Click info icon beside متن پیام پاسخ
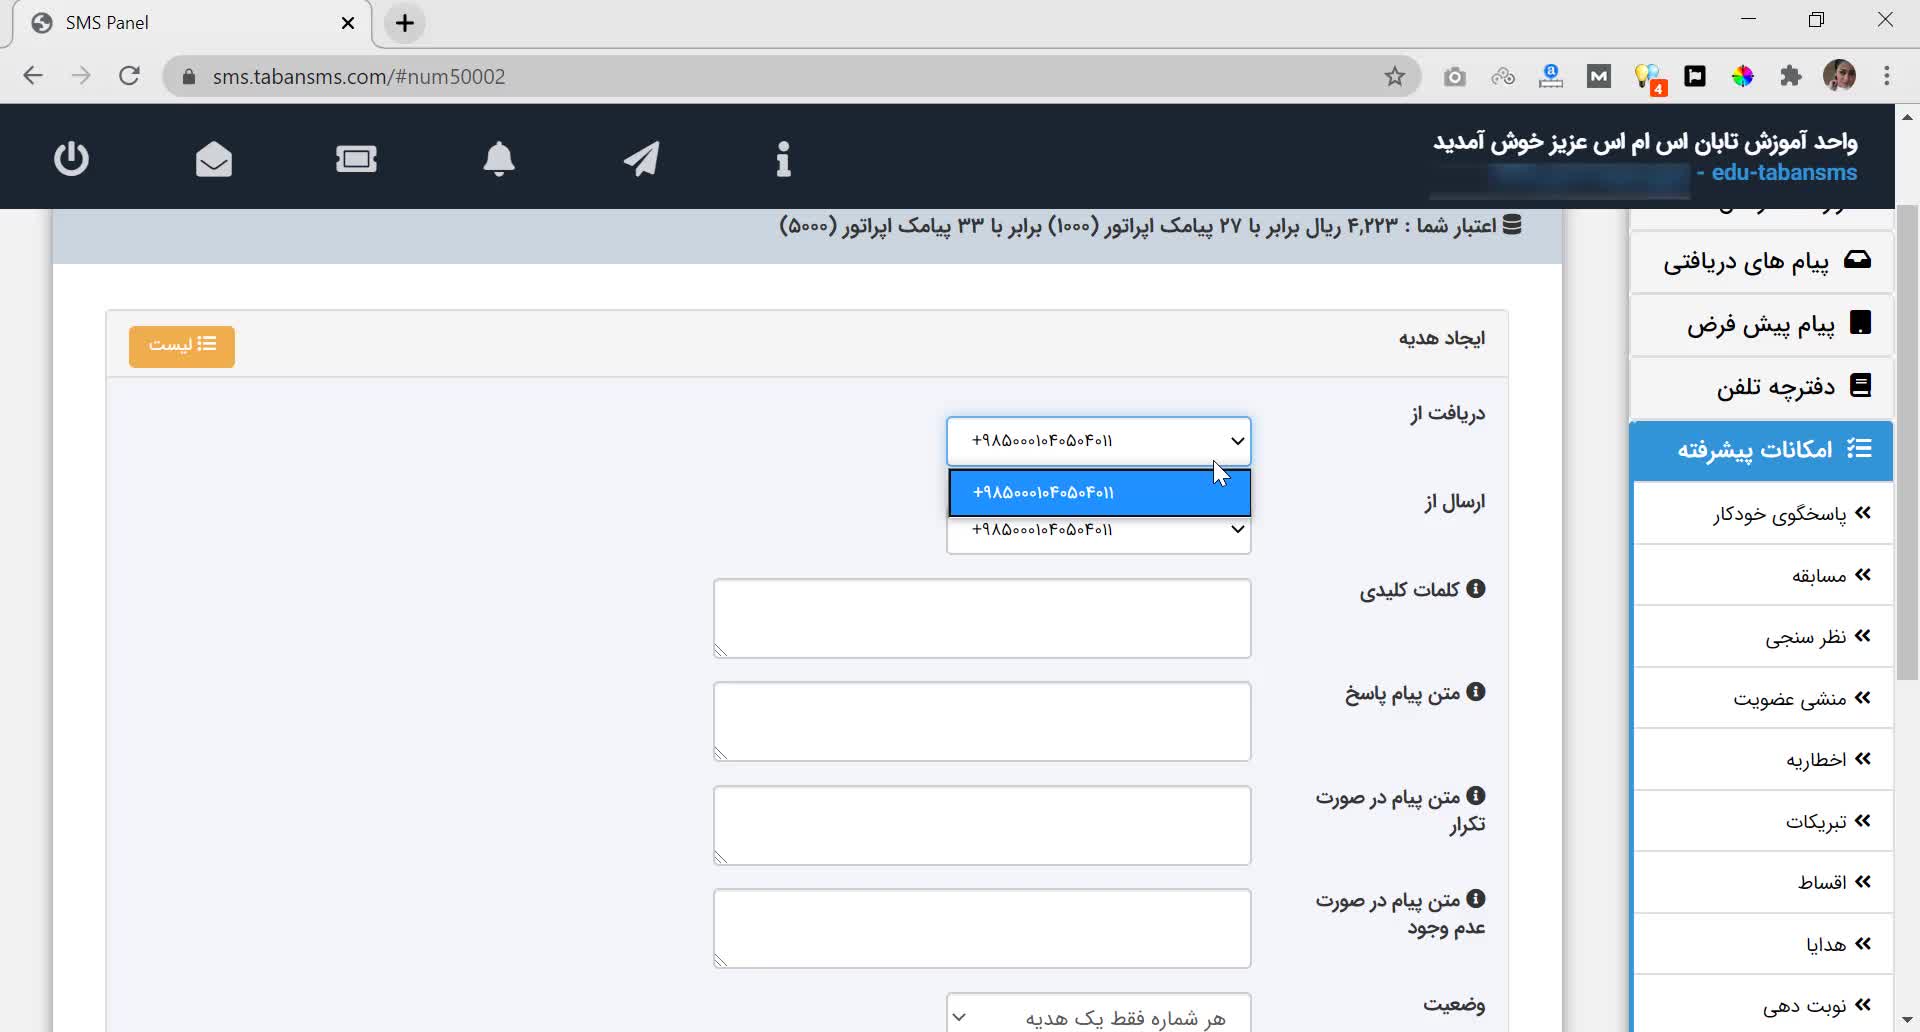 coord(1475,692)
